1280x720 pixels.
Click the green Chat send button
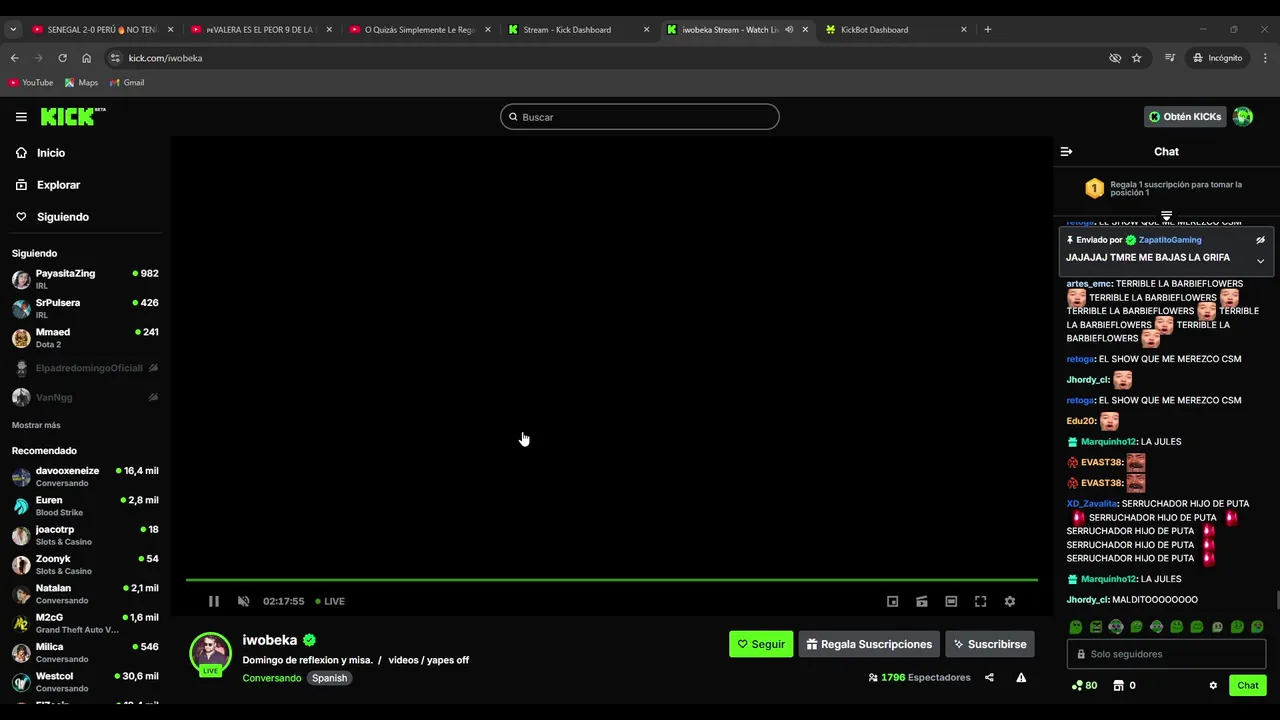coord(1248,685)
